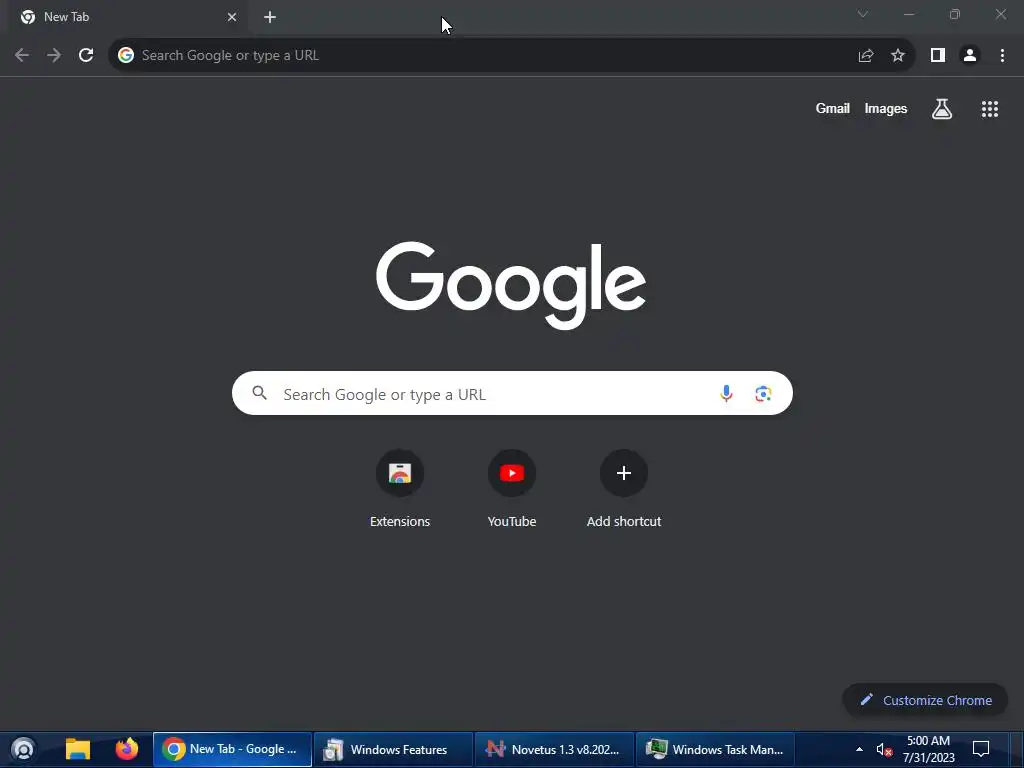Show hidden system tray icons
1024x768 pixels.
(859, 749)
